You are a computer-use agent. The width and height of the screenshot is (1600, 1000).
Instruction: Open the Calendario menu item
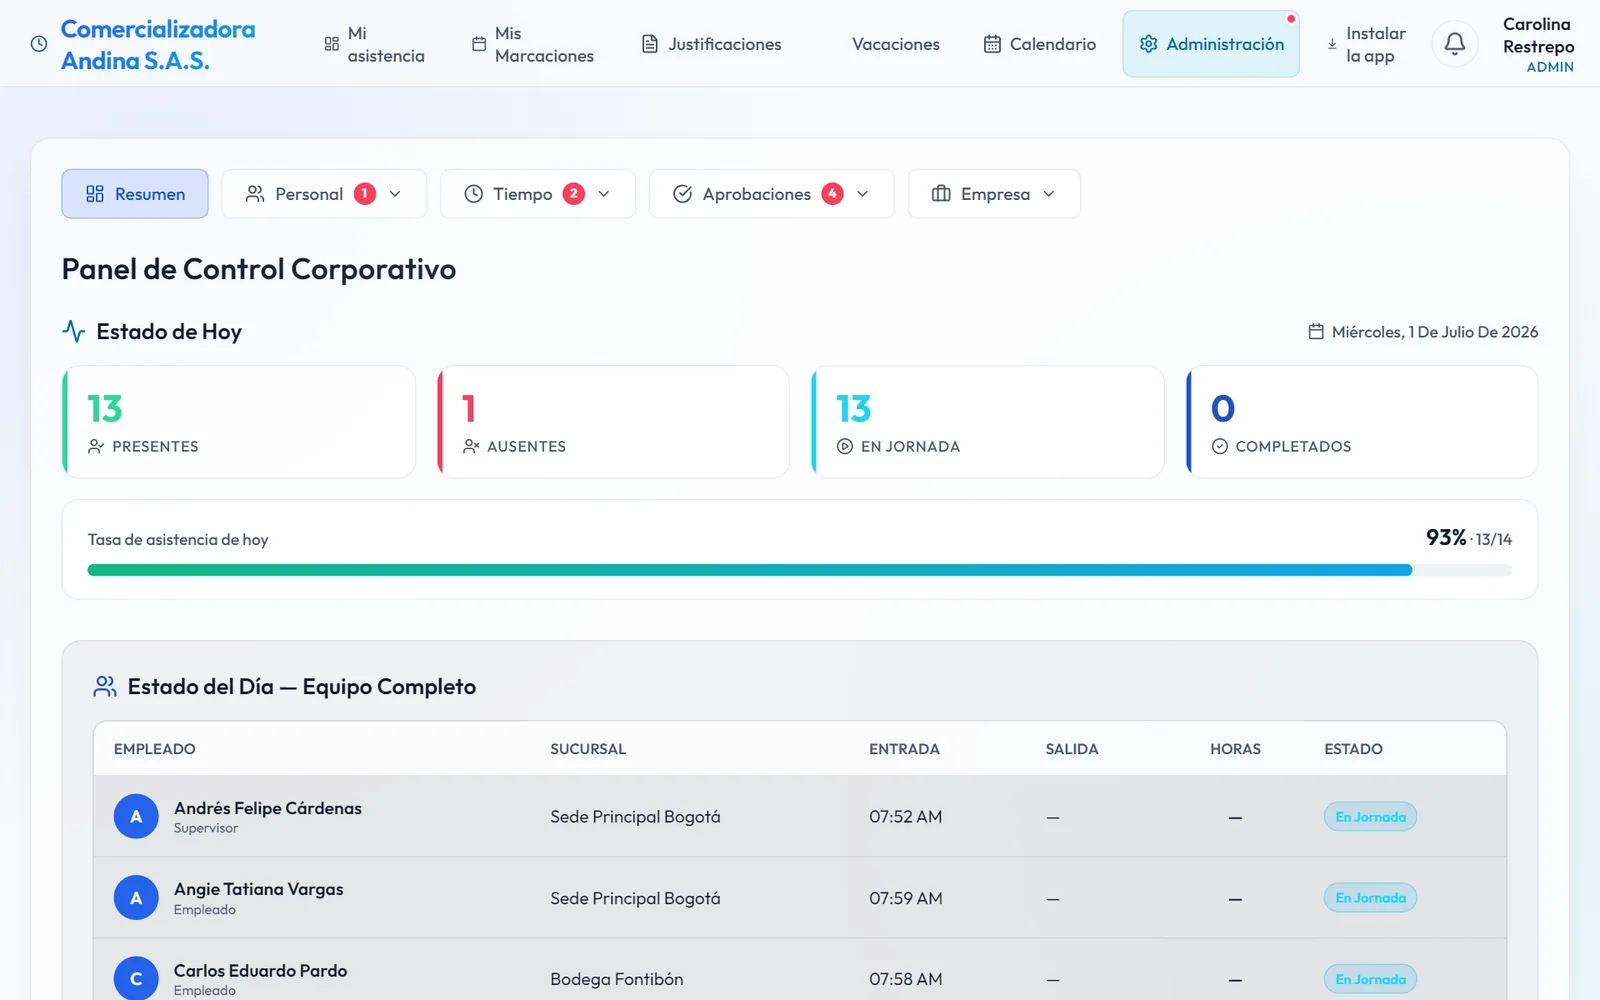(1040, 44)
